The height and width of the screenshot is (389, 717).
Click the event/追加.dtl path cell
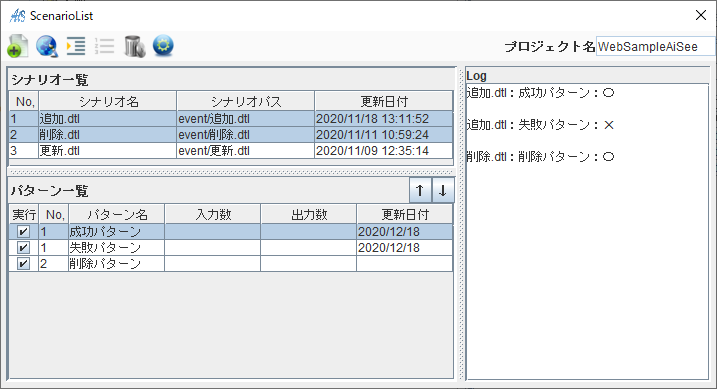(x=246, y=119)
